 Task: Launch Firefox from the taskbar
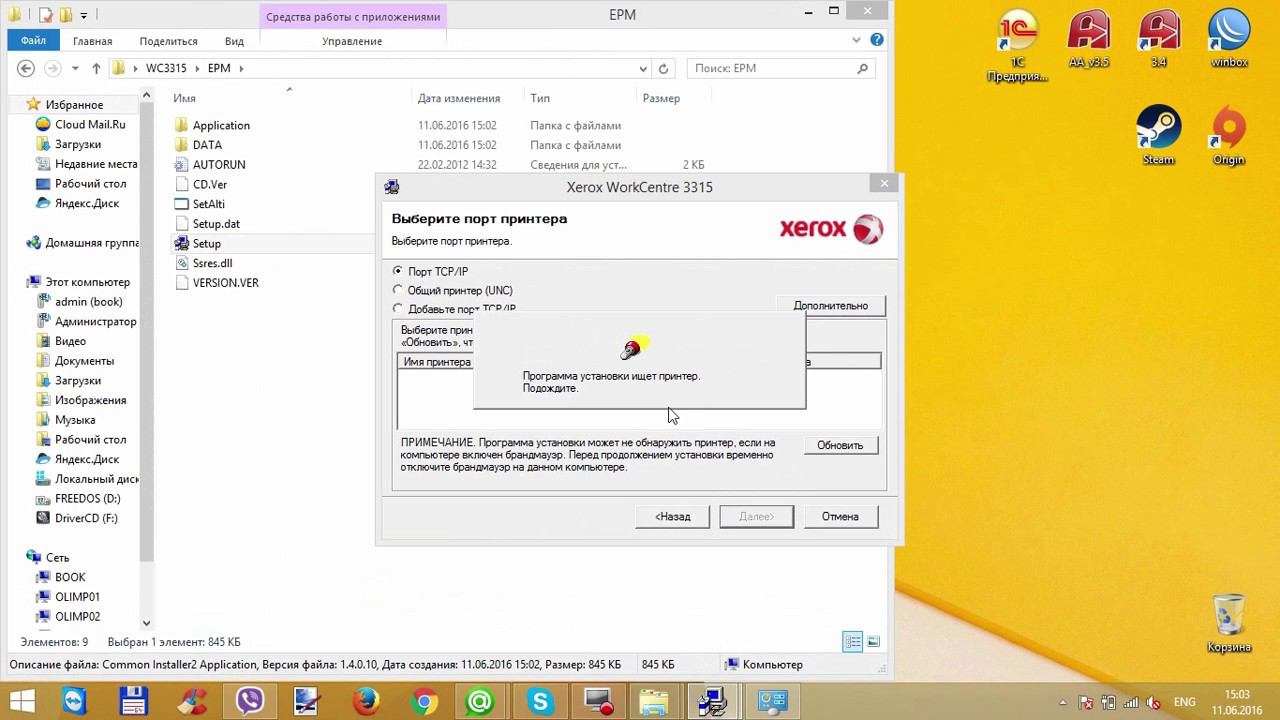(x=365, y=701)
